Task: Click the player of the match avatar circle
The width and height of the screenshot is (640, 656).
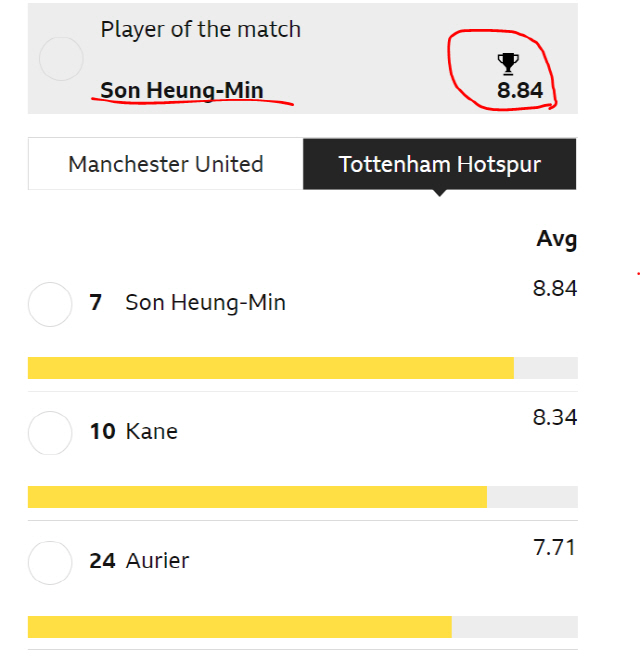Action: click(x=61, y=59)
